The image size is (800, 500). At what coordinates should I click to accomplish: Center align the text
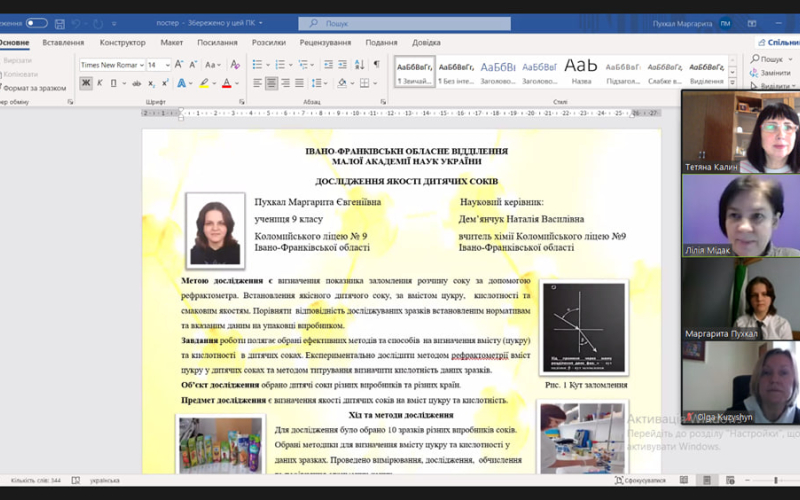click(x=271, y=83)
